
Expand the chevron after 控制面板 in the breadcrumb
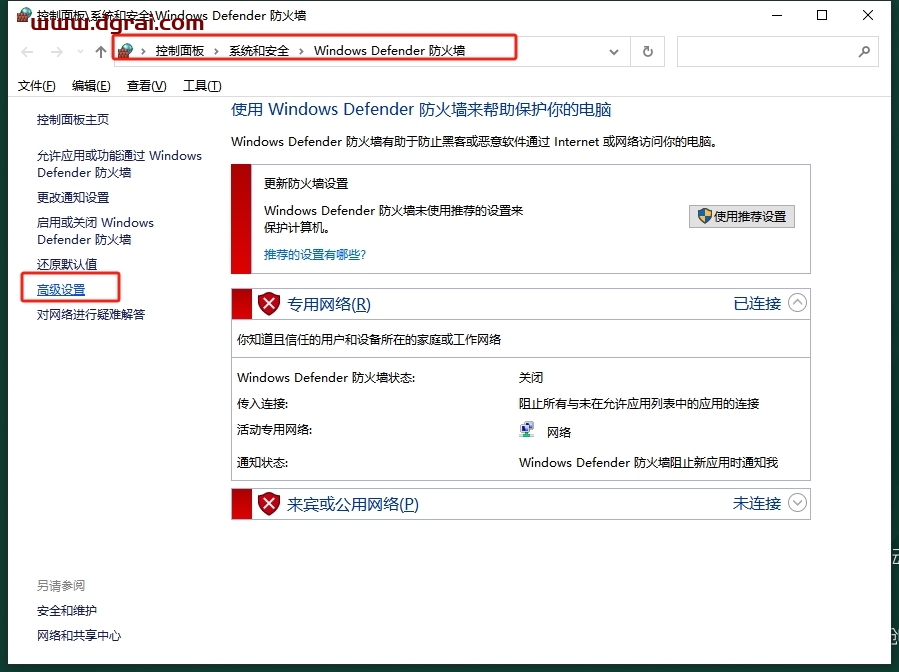[216, 52]
